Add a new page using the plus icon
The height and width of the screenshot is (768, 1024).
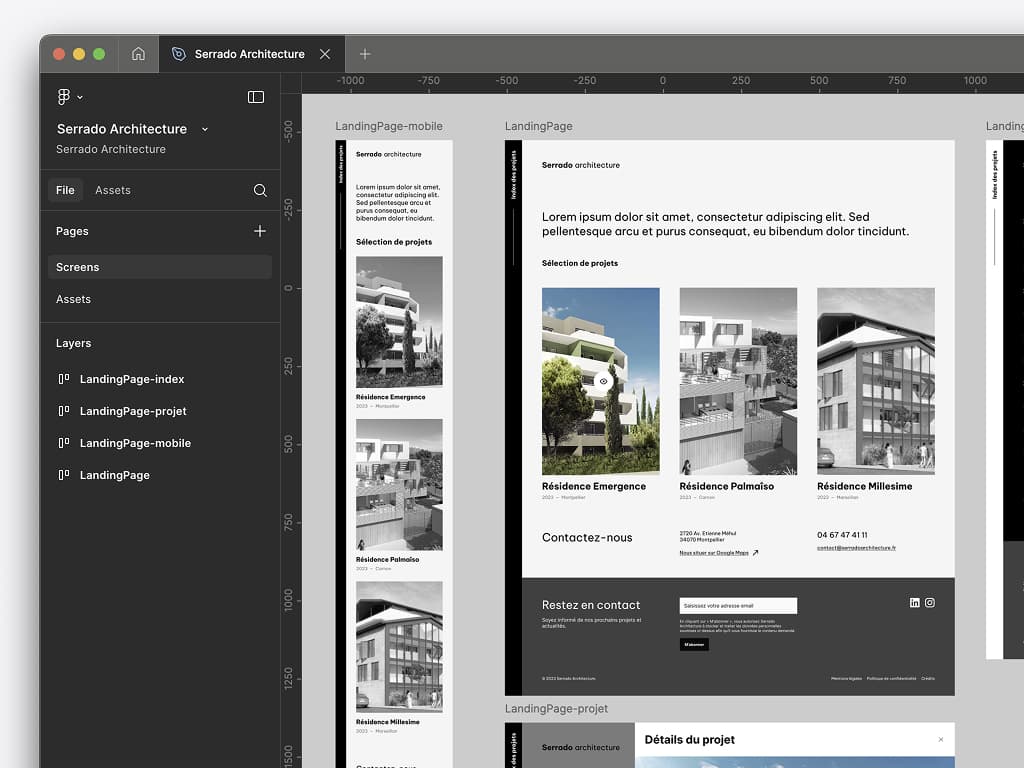[260, 231]
